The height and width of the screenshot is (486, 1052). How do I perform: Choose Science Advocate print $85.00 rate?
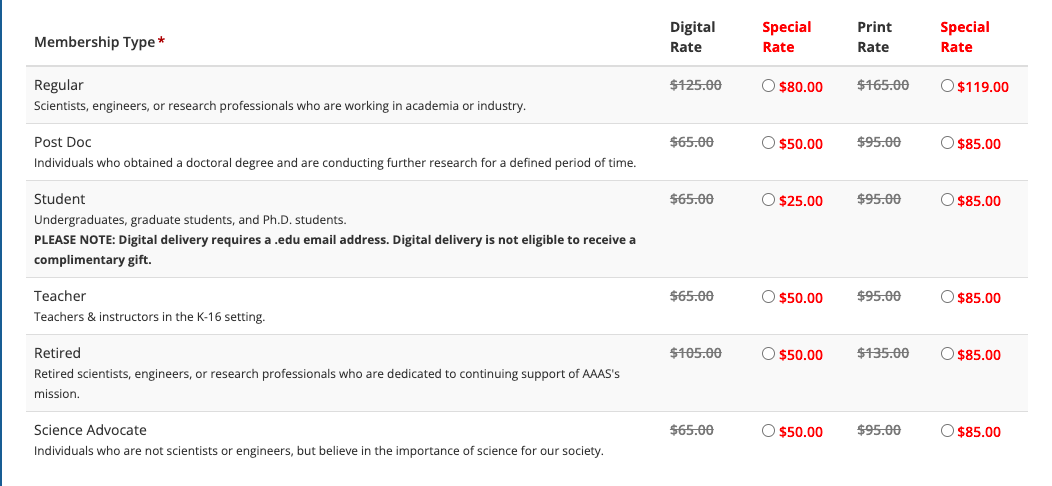click(947, 431)
